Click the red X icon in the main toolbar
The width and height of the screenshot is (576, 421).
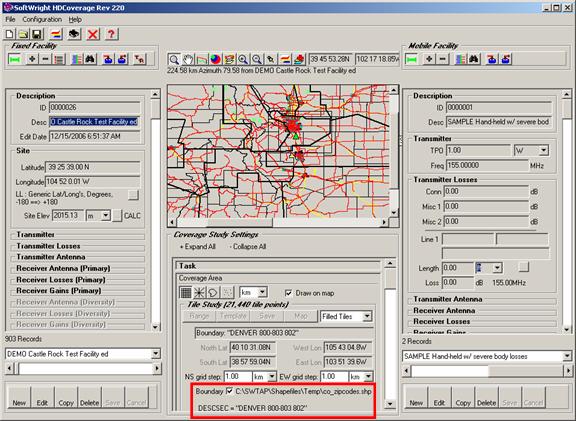click(x=93, y=34)
